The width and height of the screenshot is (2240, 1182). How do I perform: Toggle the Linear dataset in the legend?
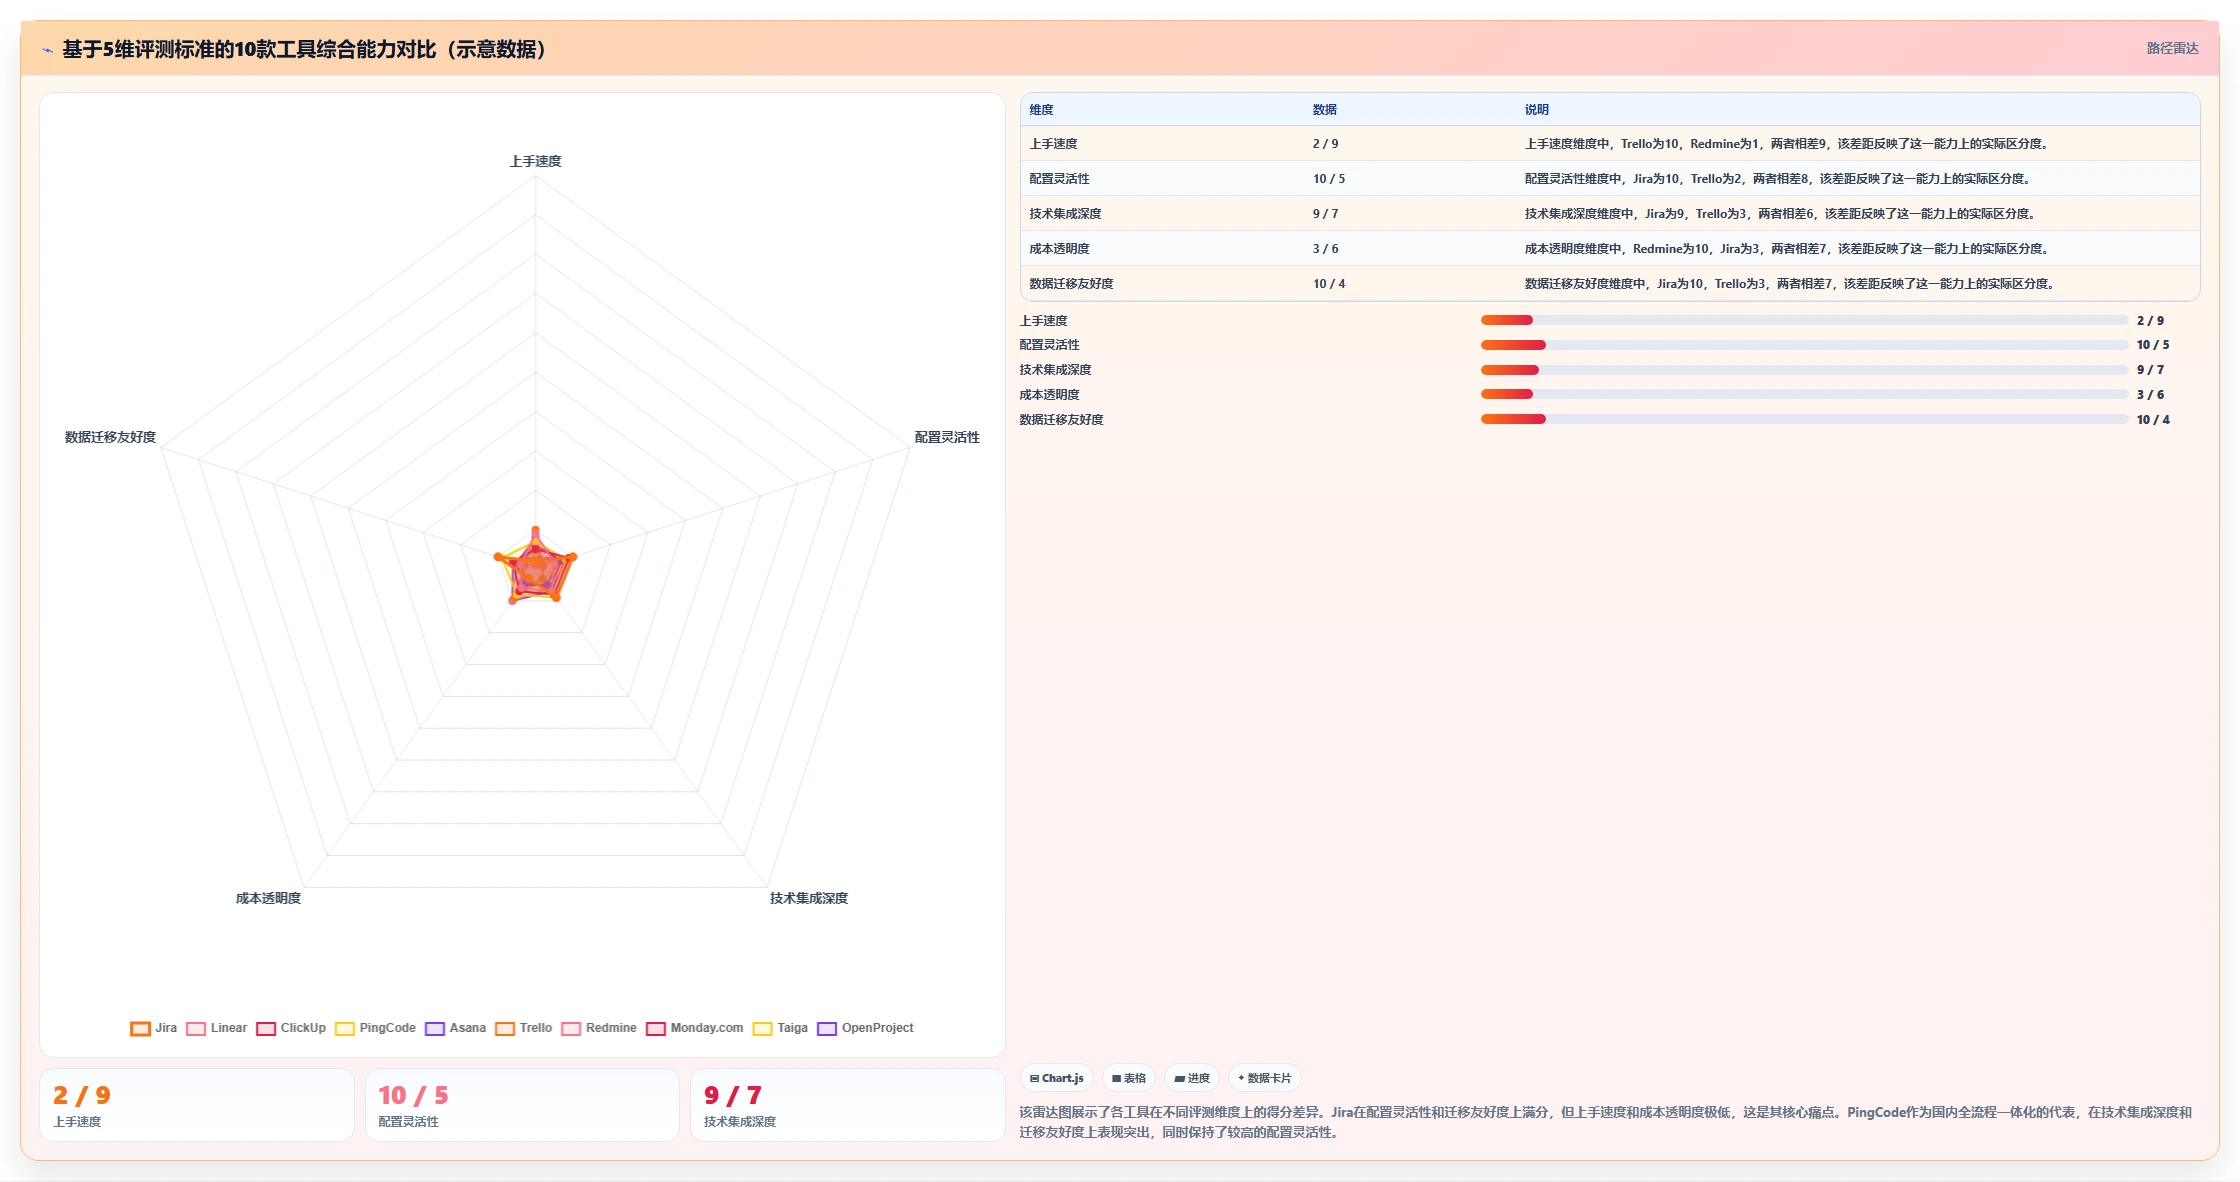[216, 1028]
